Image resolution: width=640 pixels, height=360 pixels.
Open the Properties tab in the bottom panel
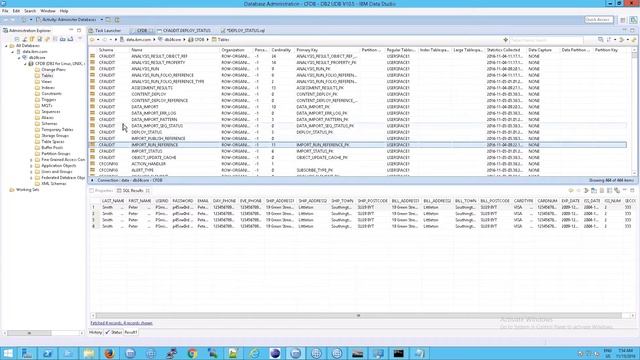pyautogui.click(x=101, y=191)
